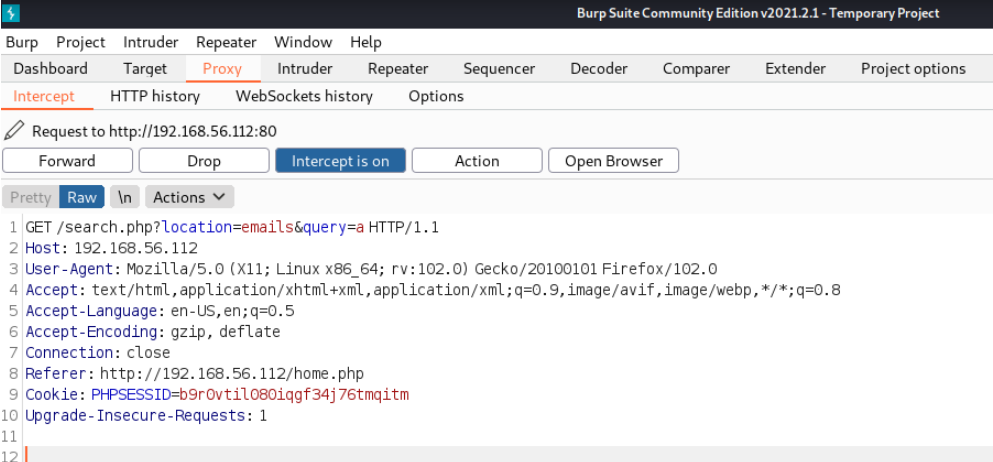Image resolution: width=993 pixels, height=462 pixels.
Task: Open the Intruder menu in menu bar
Action: (151, 42)
